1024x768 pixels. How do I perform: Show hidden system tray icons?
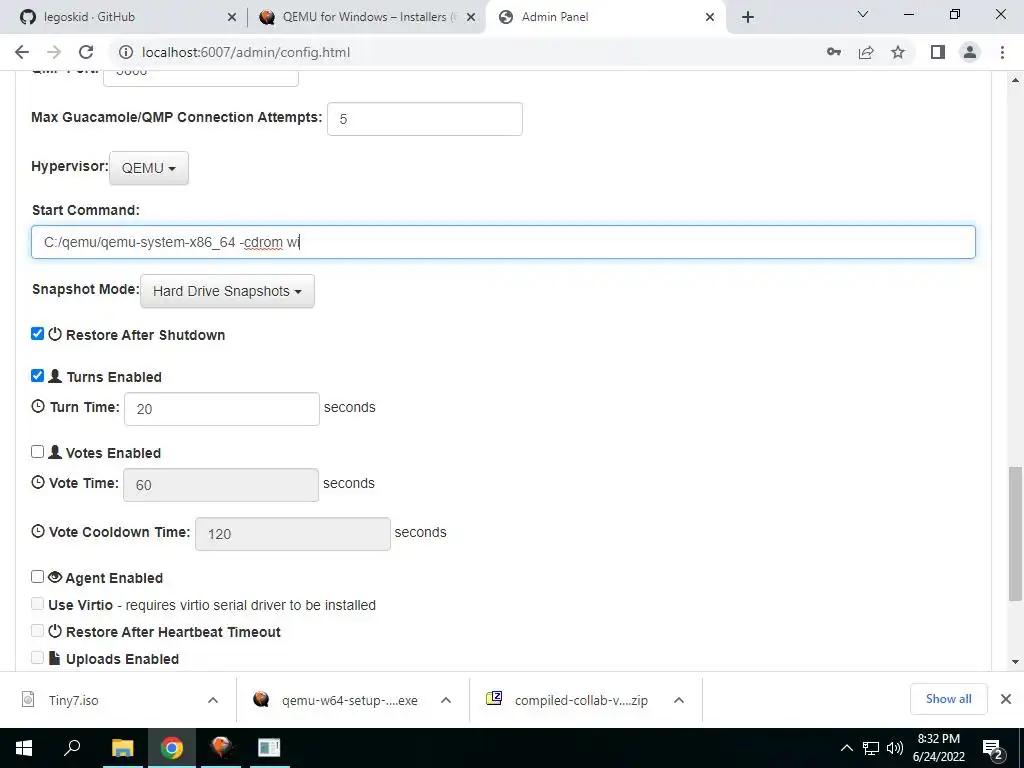coord(846,748)
